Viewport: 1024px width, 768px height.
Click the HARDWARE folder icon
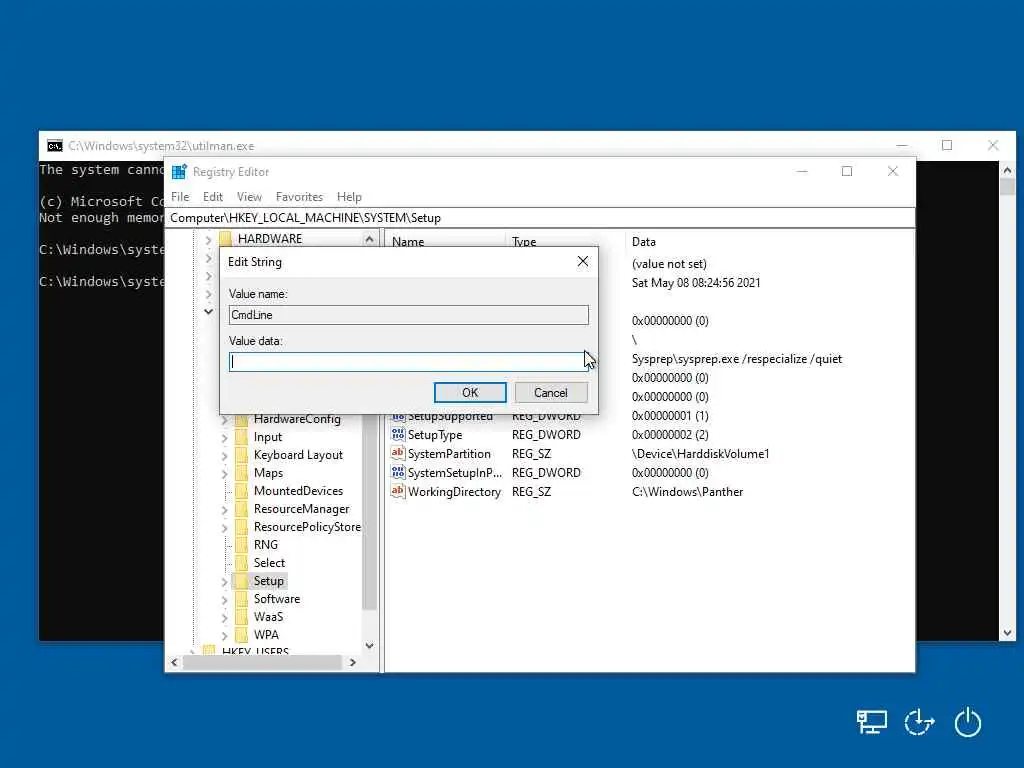[x=225, y=238]
